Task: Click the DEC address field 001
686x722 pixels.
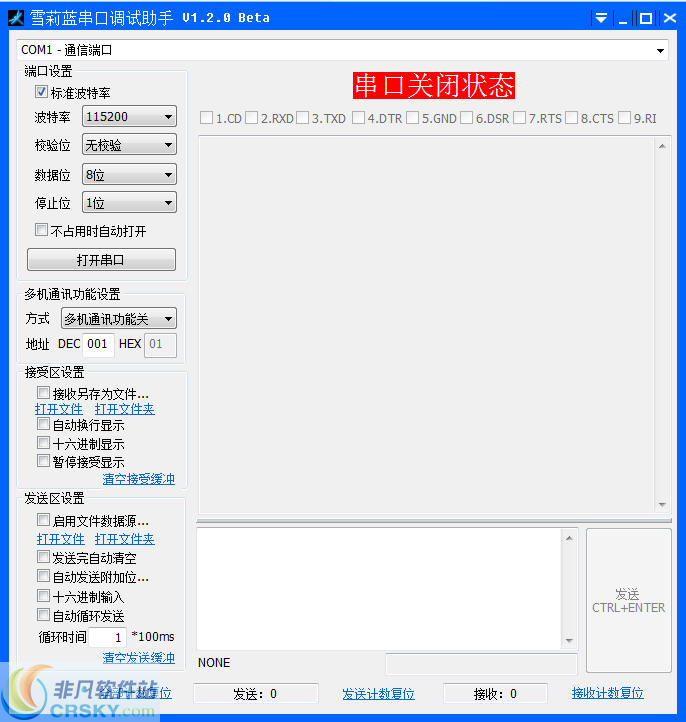Action: (98, 344)
